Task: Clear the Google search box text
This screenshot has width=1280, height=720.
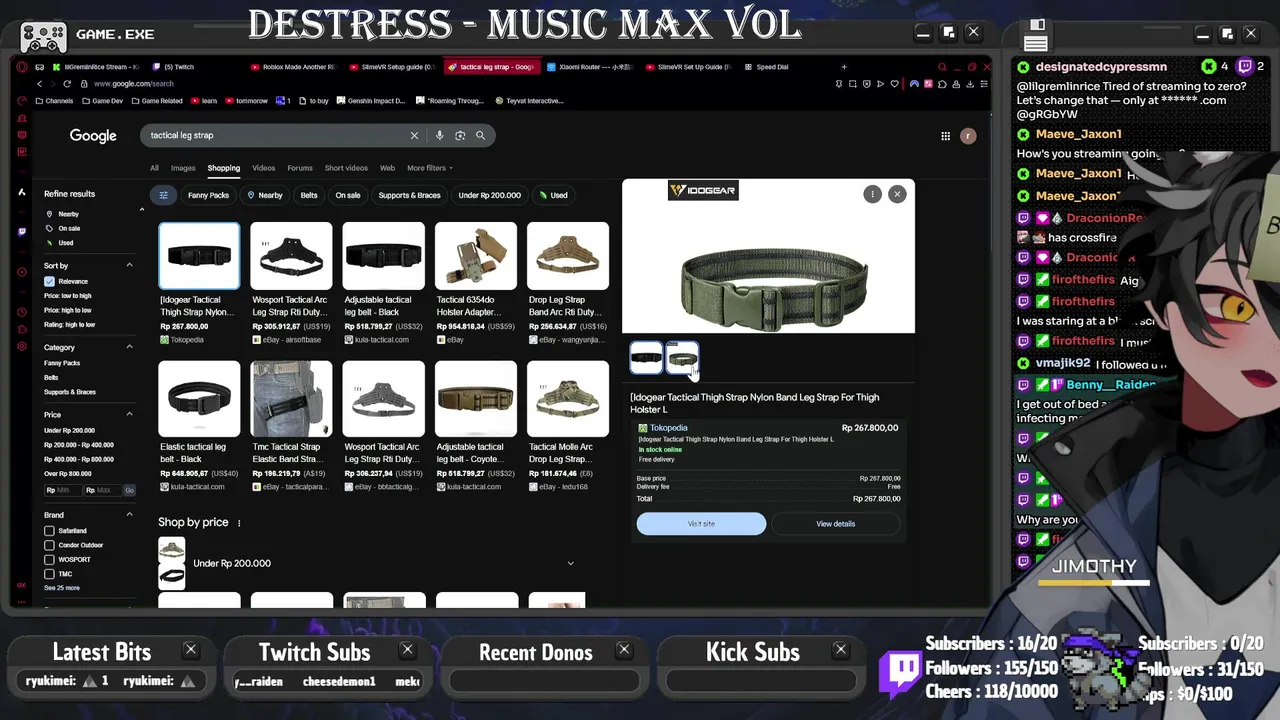Action: [x=414, y=135]
